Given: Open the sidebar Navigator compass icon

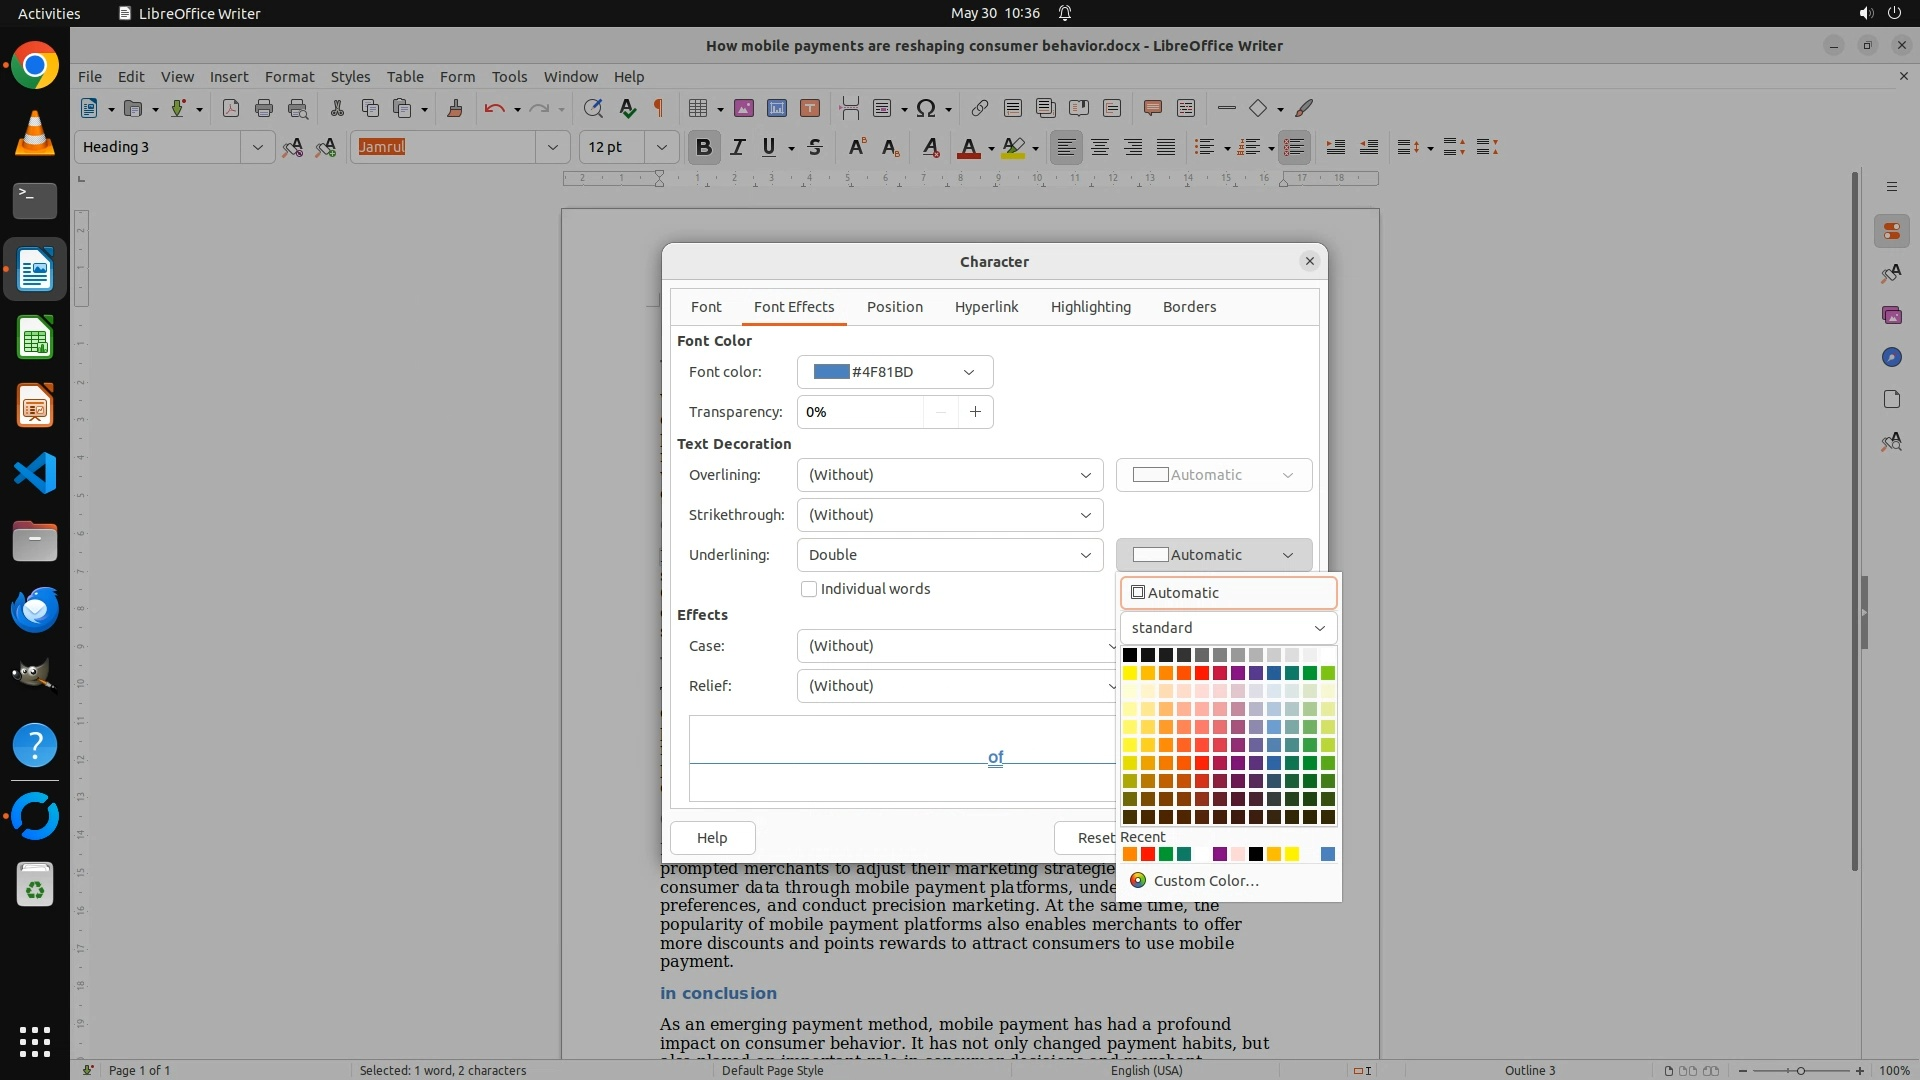Looking at the screenshot, I should pos(1891,358).
